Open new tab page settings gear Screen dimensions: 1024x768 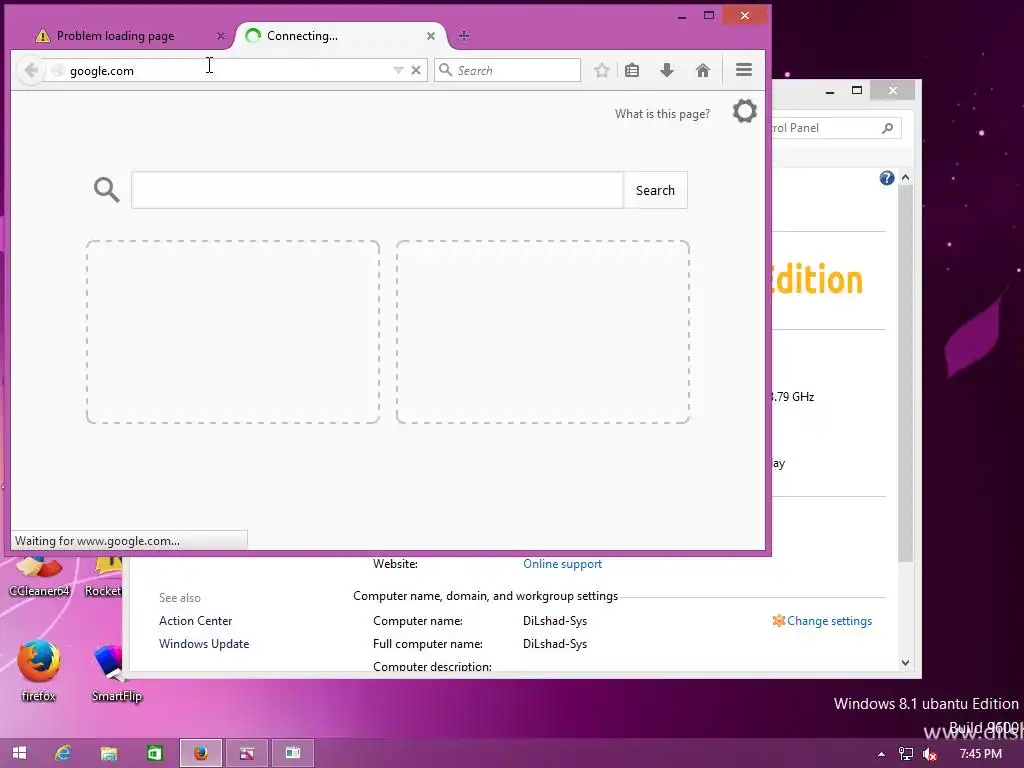pos(744,111)
